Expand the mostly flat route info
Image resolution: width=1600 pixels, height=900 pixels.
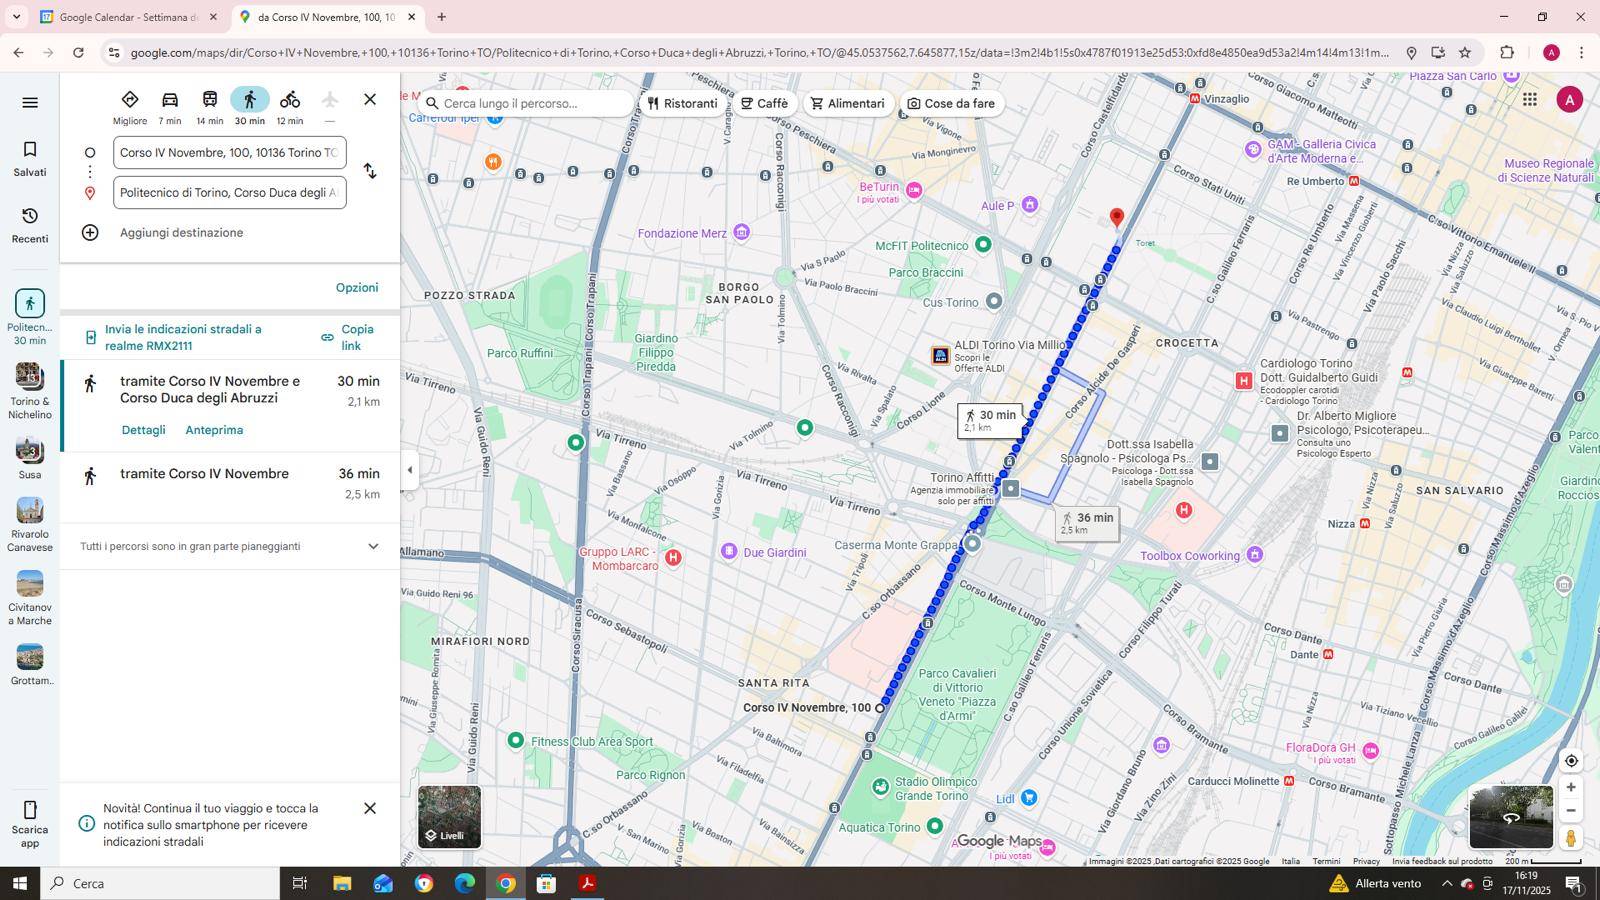373,547
